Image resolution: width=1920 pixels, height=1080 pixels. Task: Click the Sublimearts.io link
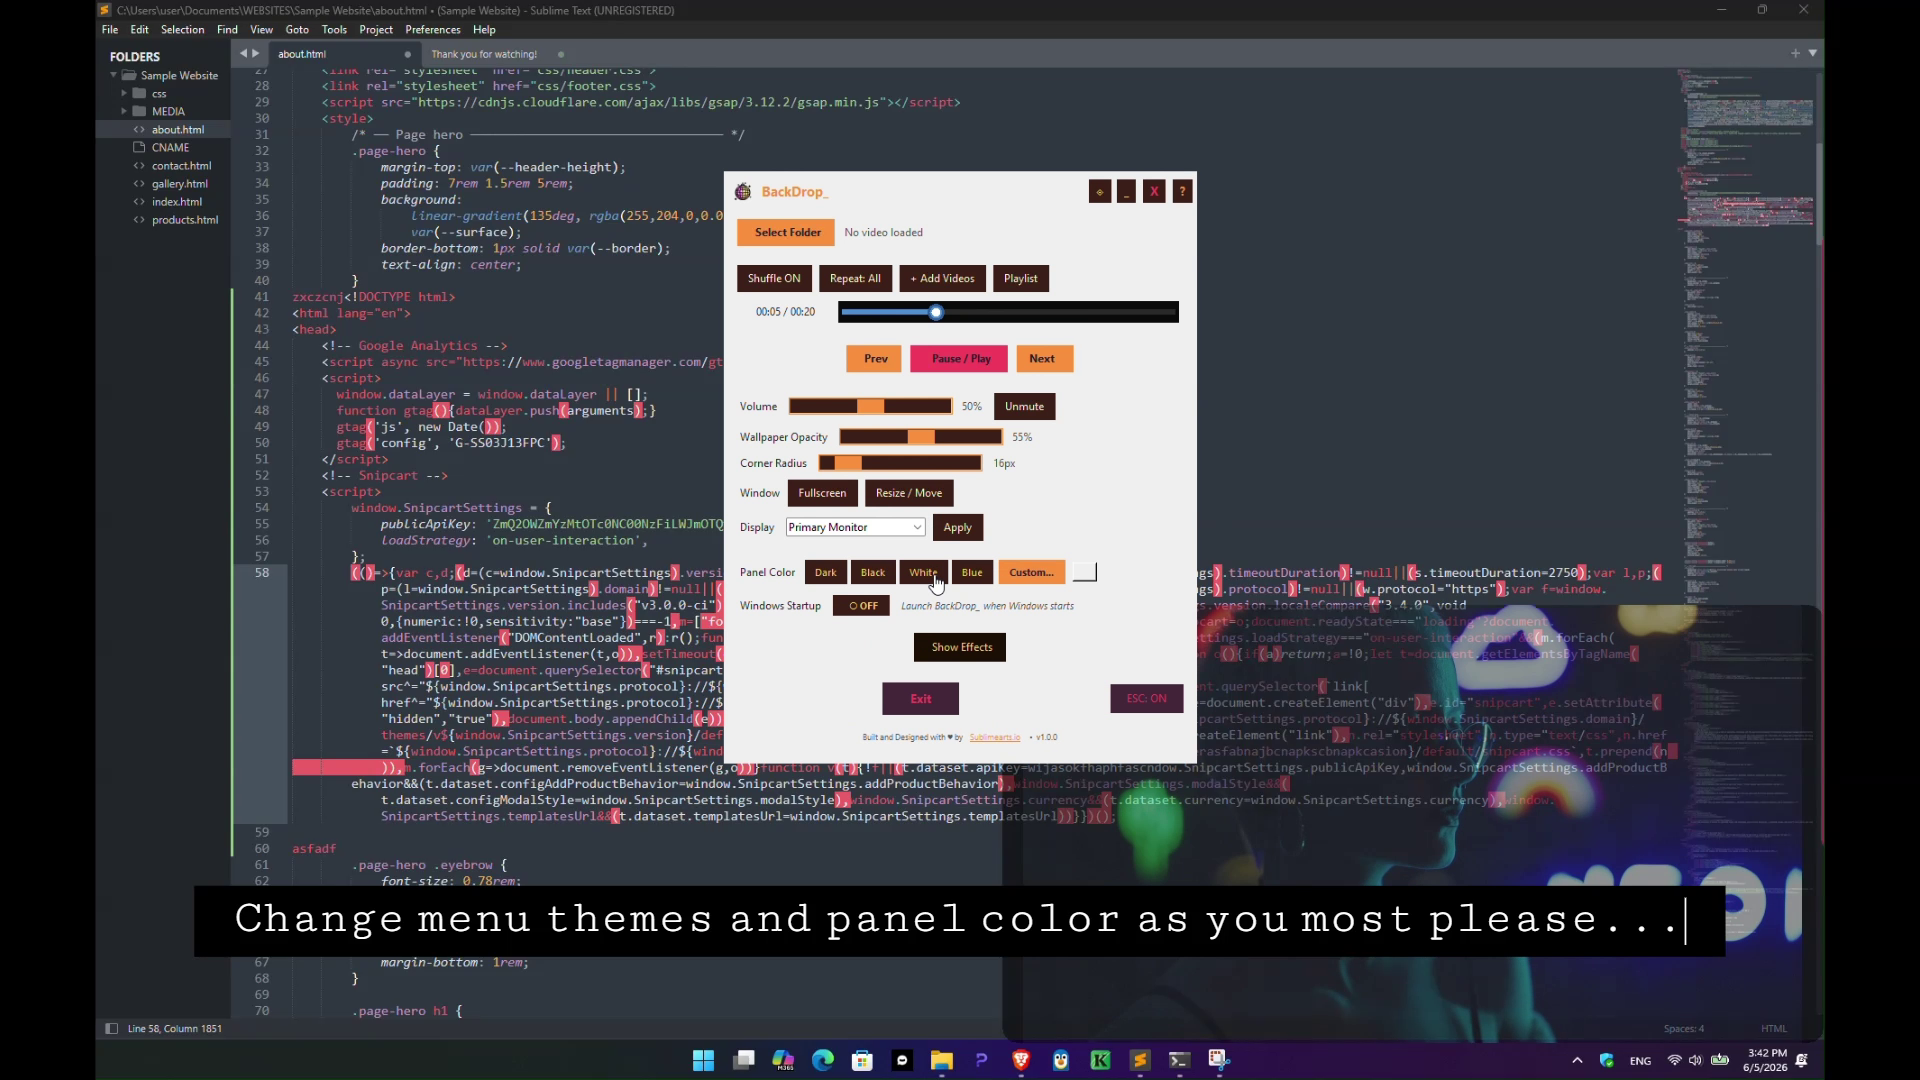[x=994, y=737]
